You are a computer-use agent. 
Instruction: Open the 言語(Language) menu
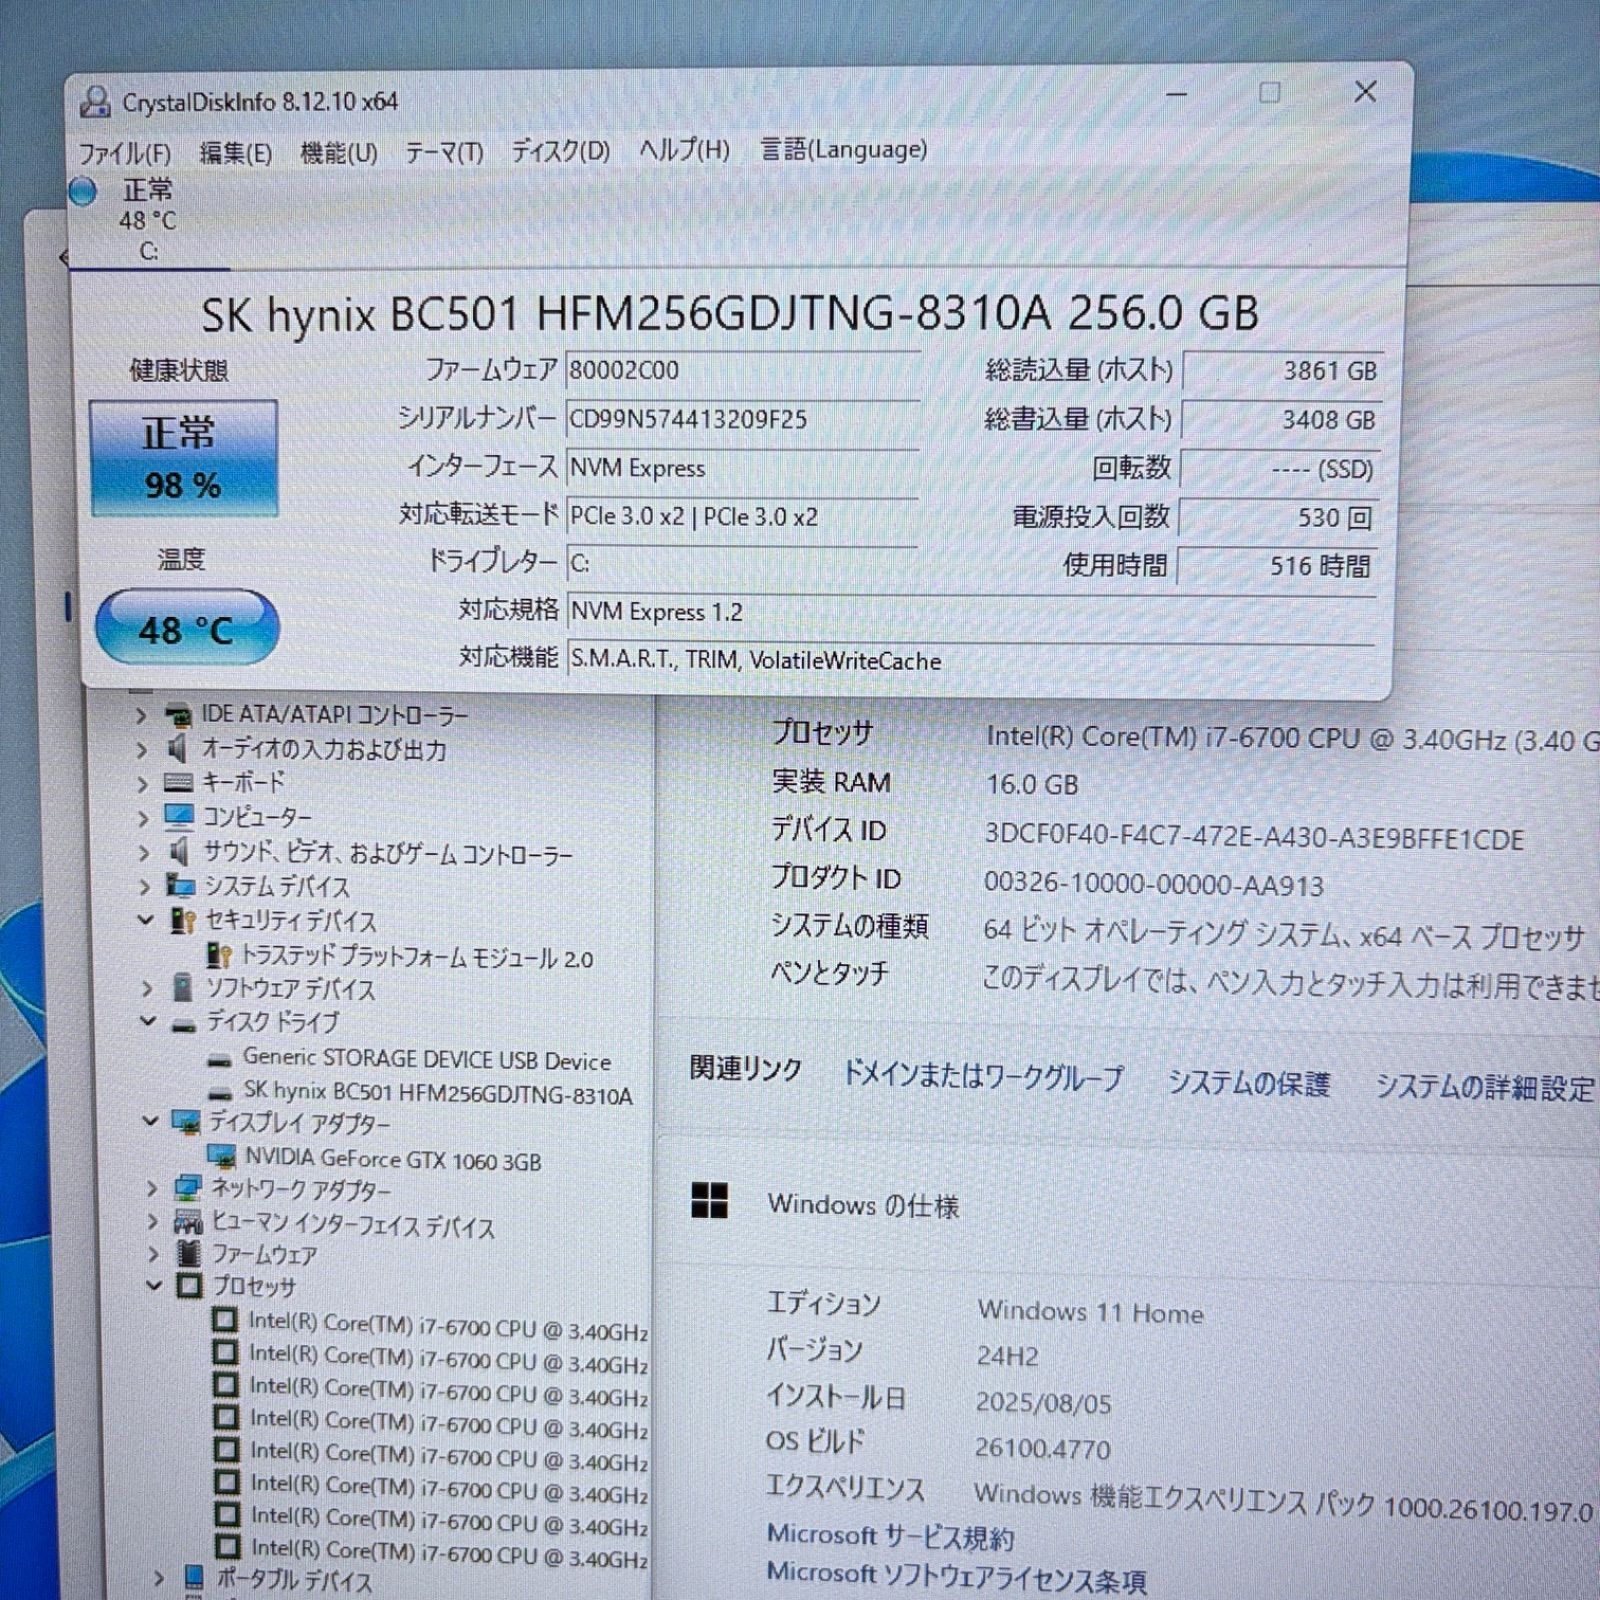843,149
